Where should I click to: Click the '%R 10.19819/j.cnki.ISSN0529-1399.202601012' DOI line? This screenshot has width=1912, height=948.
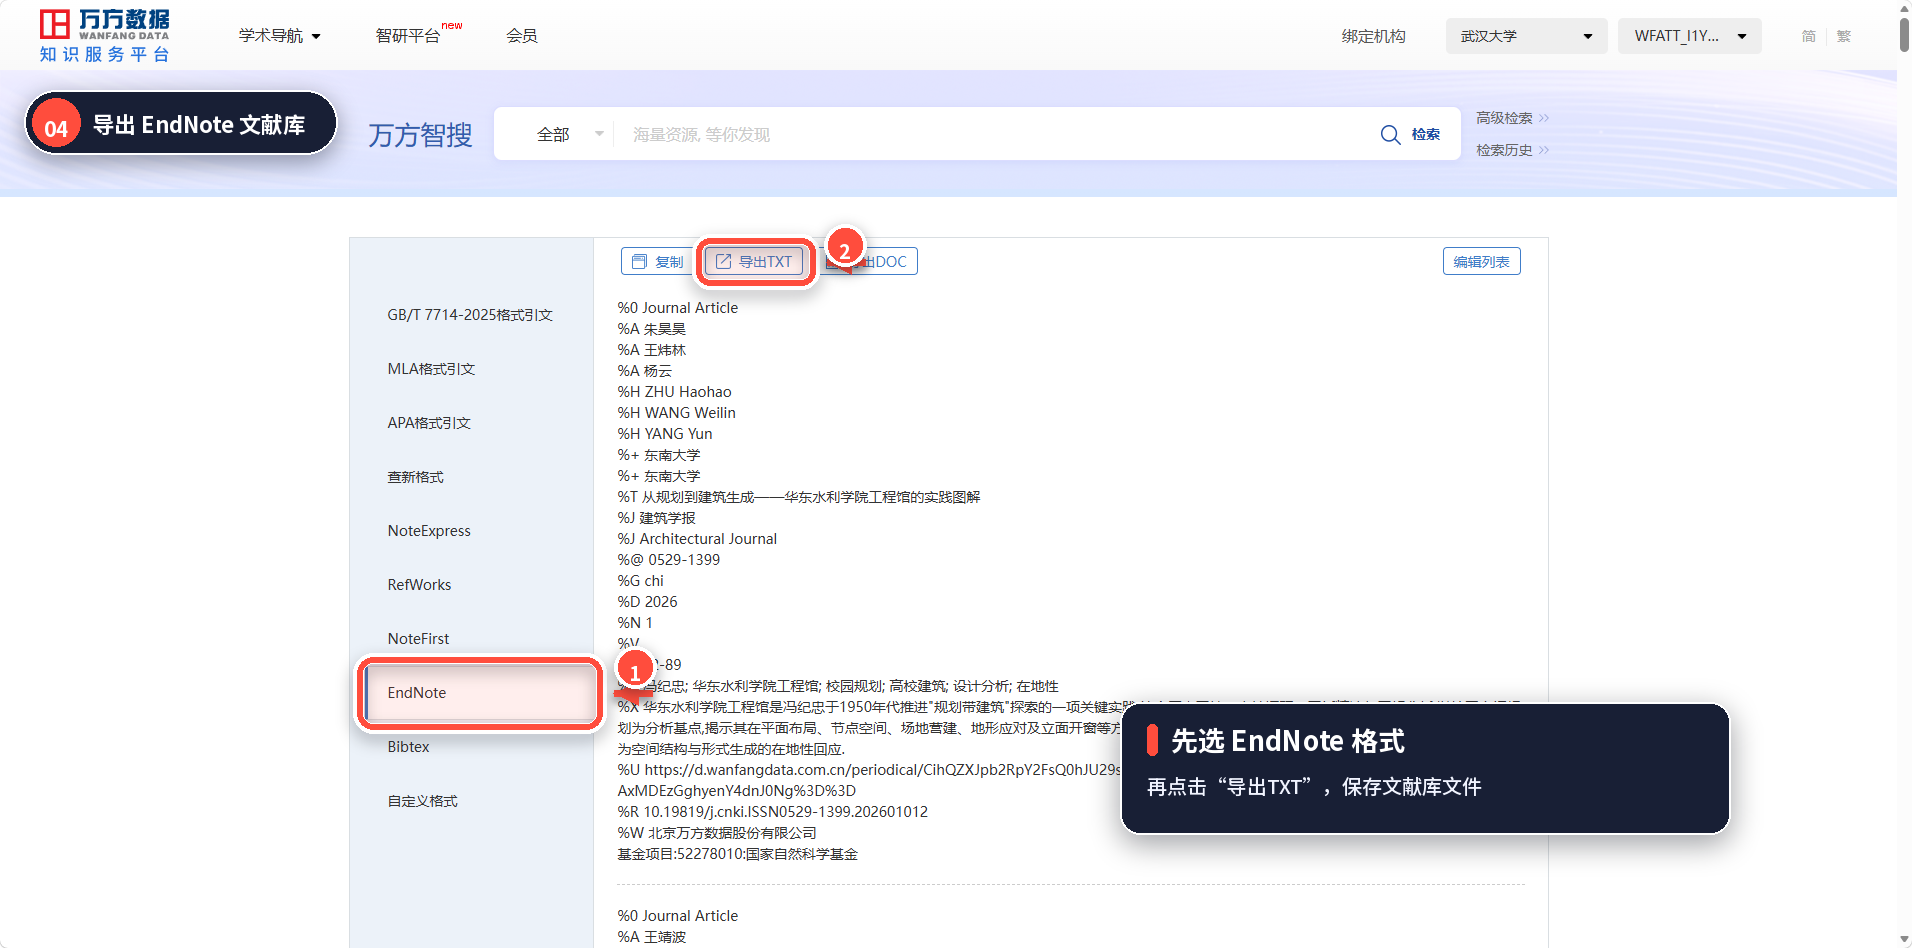(x=772, y=812)
